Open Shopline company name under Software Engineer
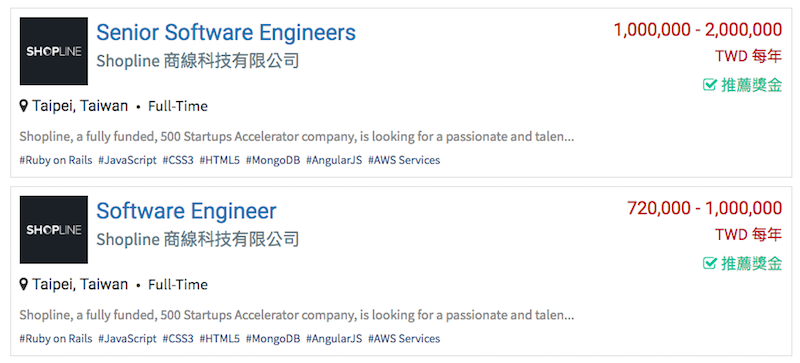The image size is (800, 363). (x=197, y=239)
